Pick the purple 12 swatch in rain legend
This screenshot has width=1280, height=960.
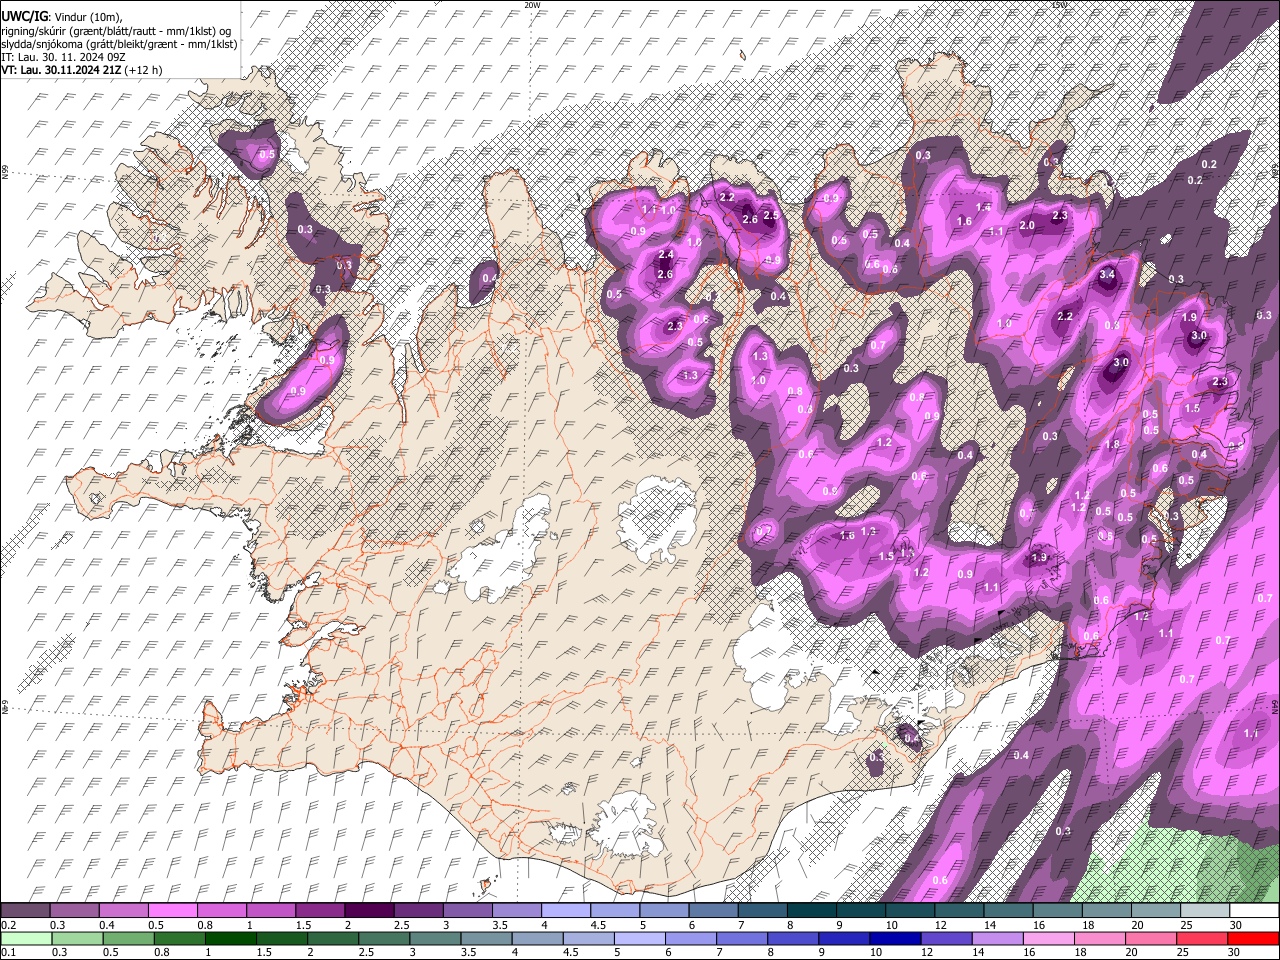947,938
